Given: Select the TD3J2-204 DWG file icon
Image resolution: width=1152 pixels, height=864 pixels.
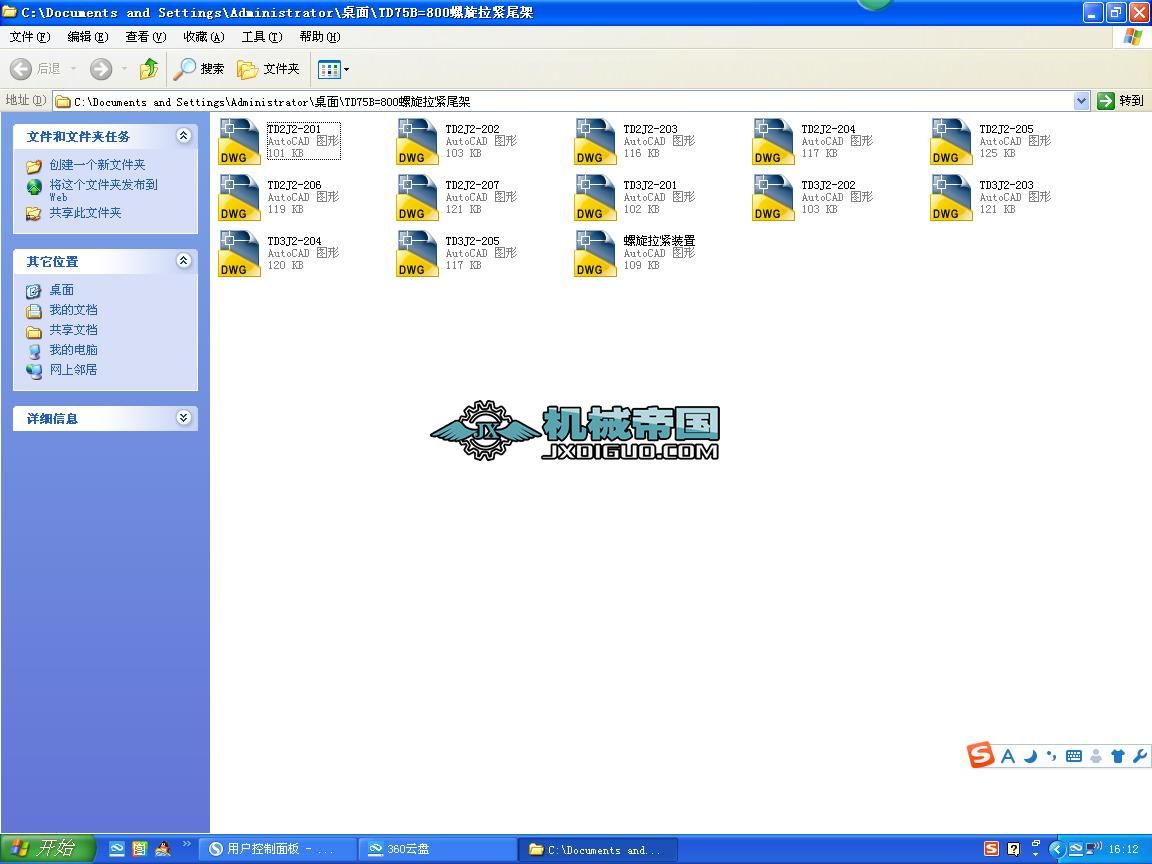Looking at the screenshot, I should (x=240, y=253).
